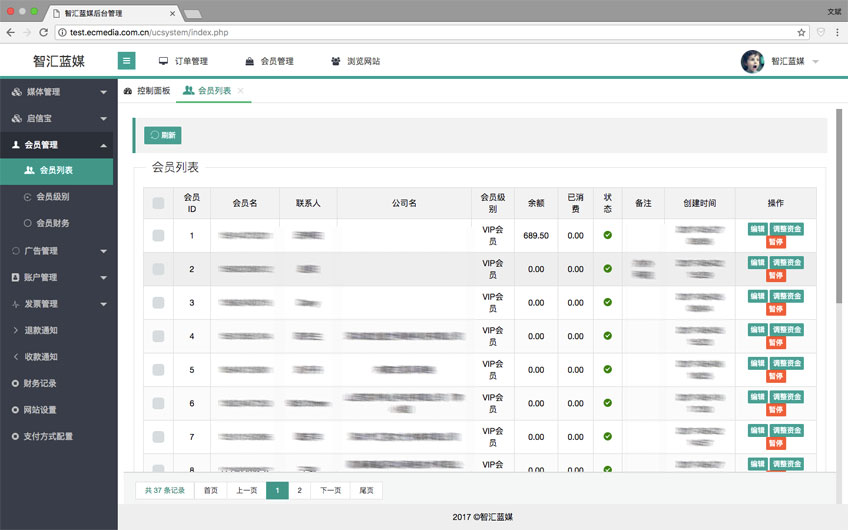Click the green hamburger menu toggle icon

(127, 61)
